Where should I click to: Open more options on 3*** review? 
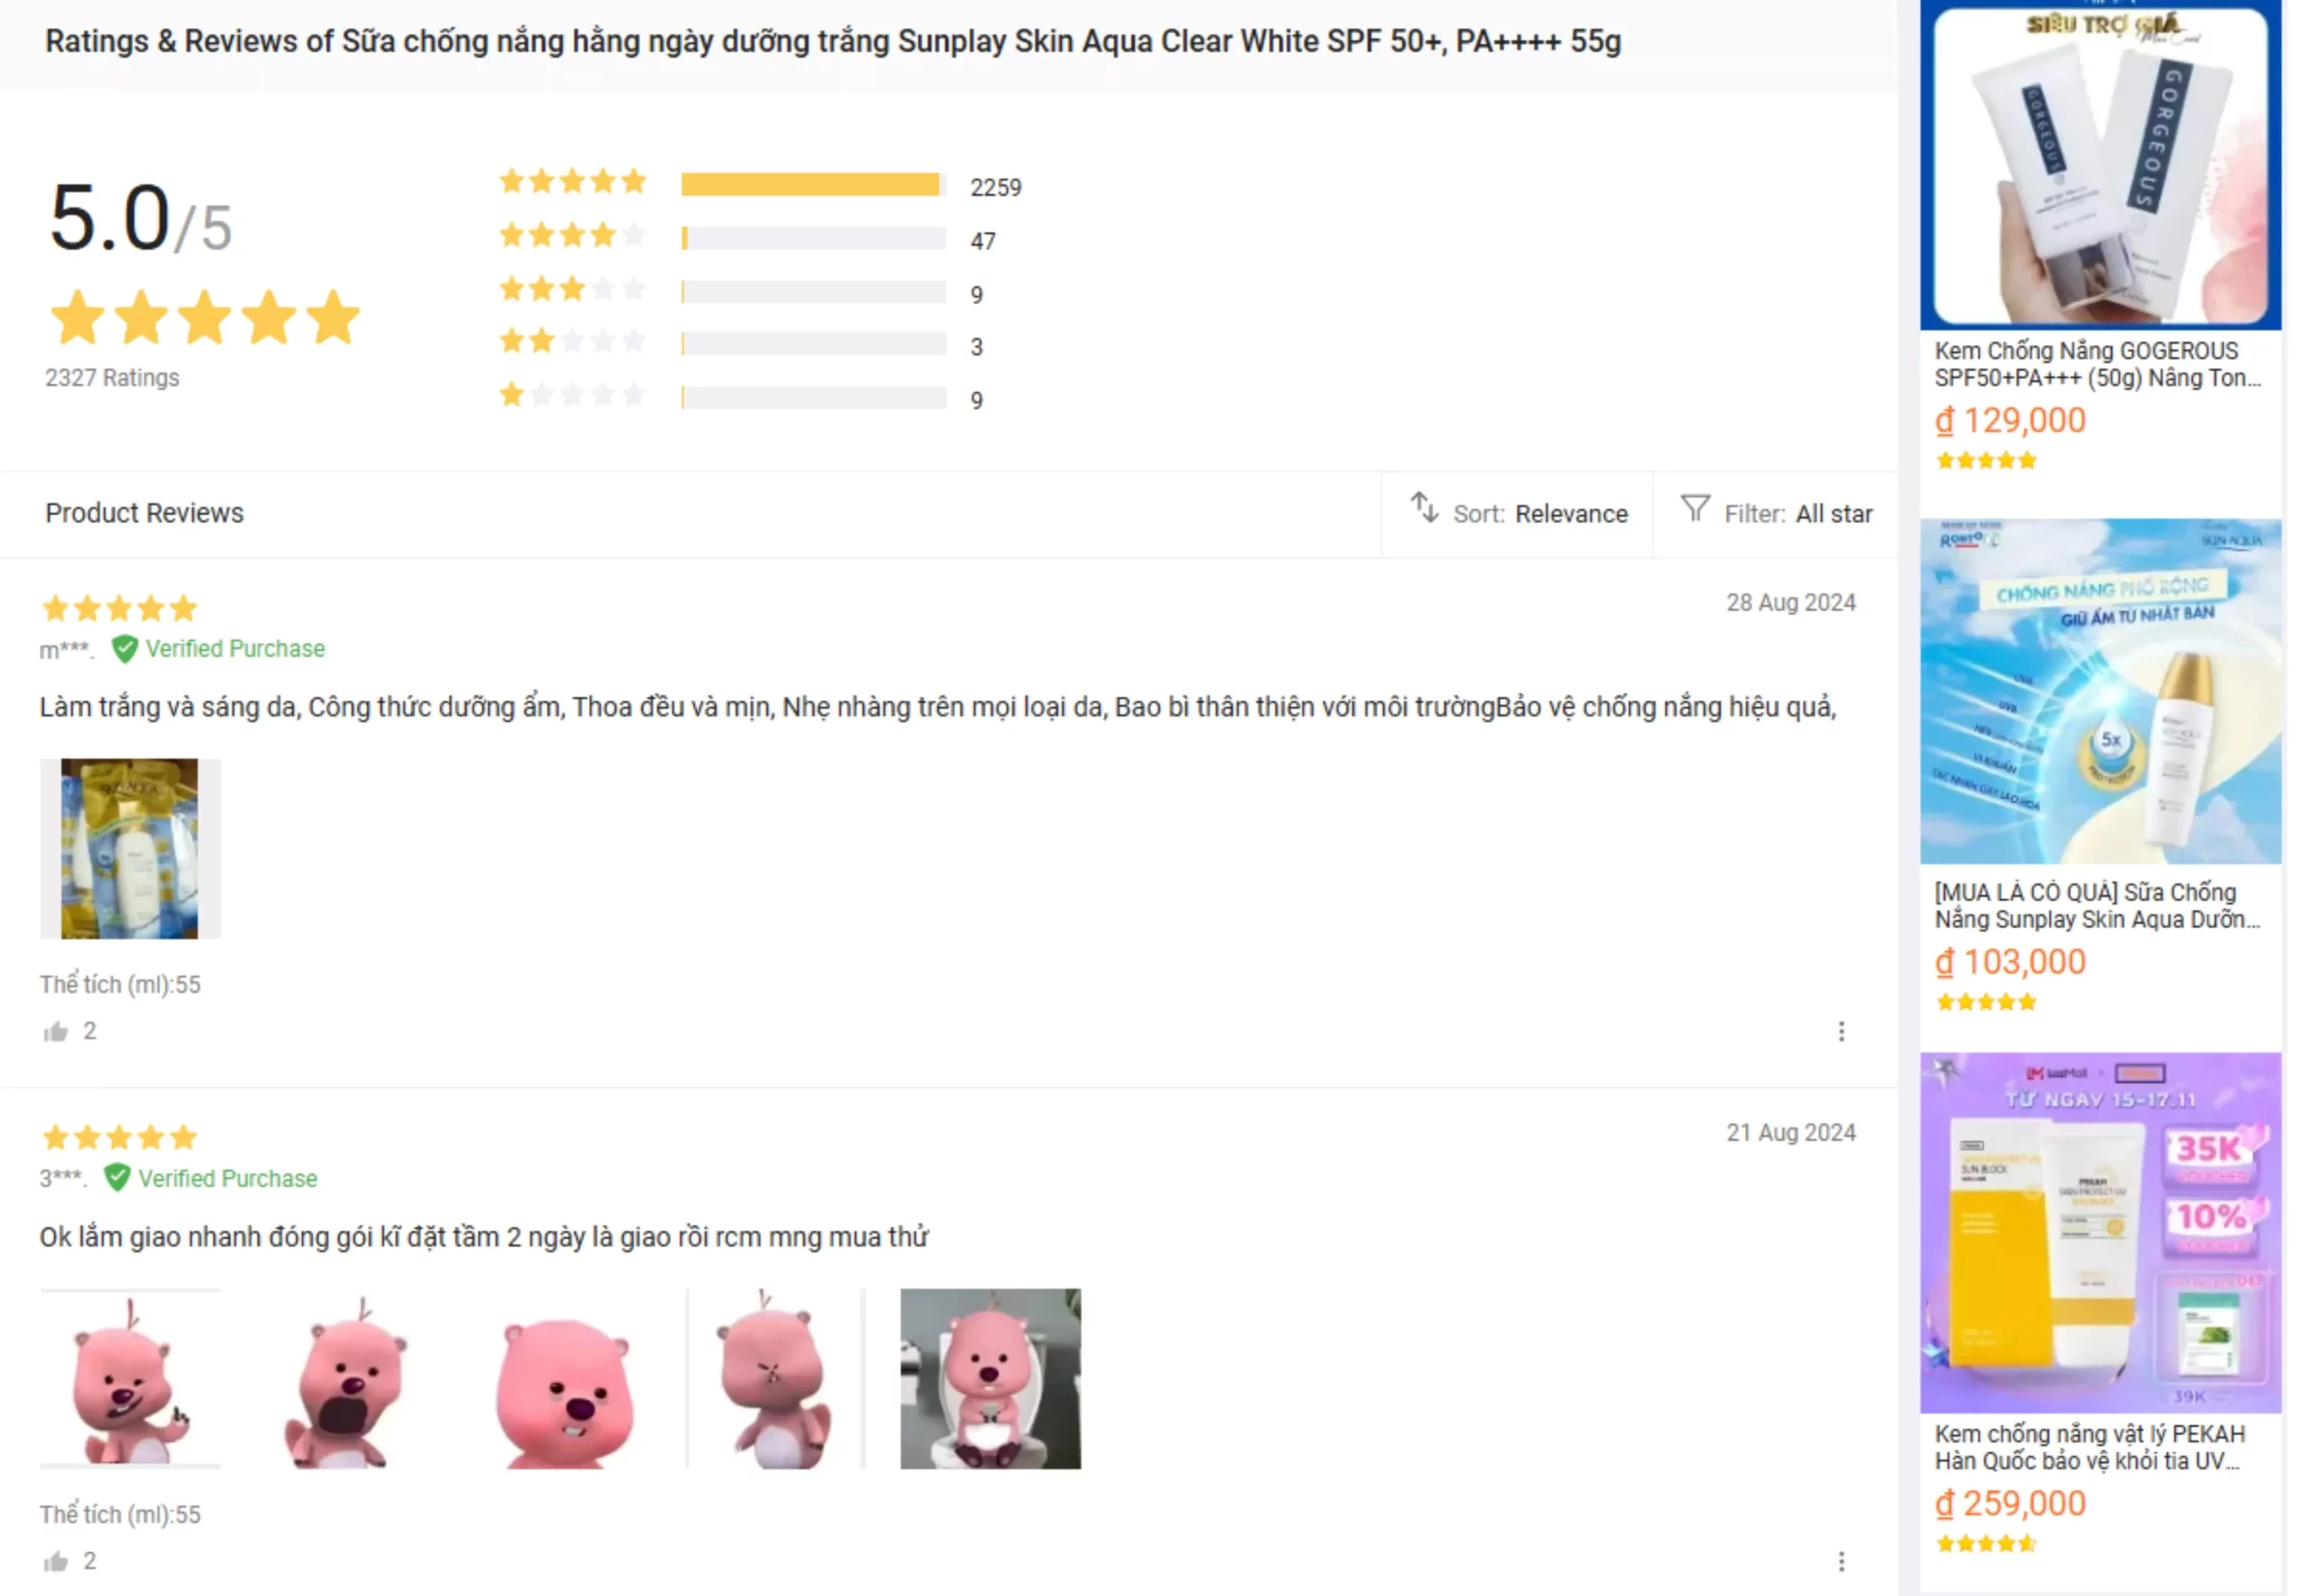(1840, 1561)
